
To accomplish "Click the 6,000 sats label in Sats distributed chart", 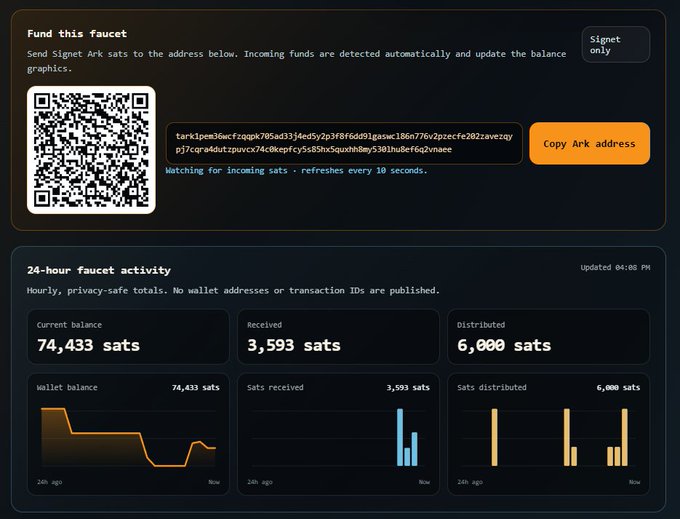I will (x=618, y=387).
